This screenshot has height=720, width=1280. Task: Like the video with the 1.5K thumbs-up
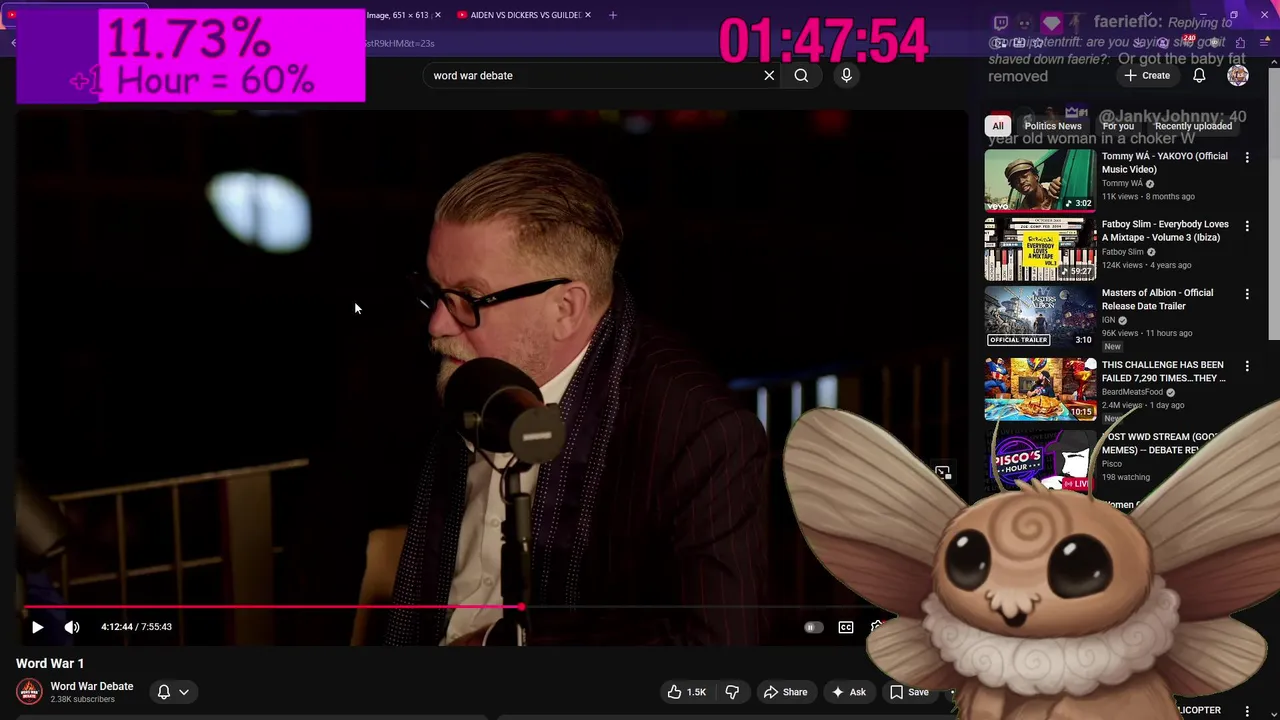coord(687,692)
